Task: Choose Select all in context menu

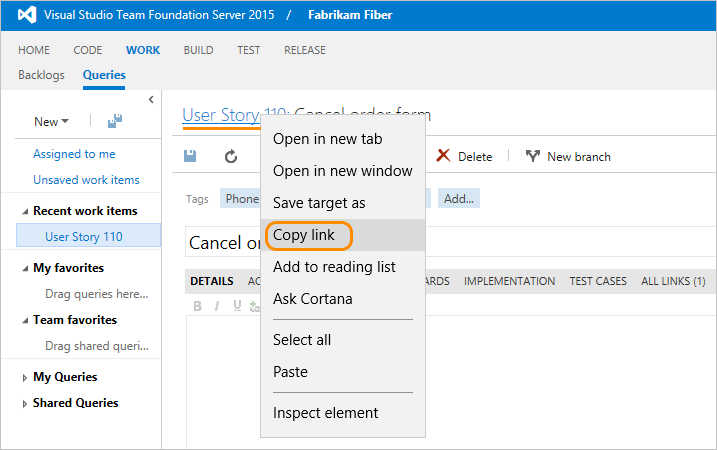Action: click(x=343, y=340)
